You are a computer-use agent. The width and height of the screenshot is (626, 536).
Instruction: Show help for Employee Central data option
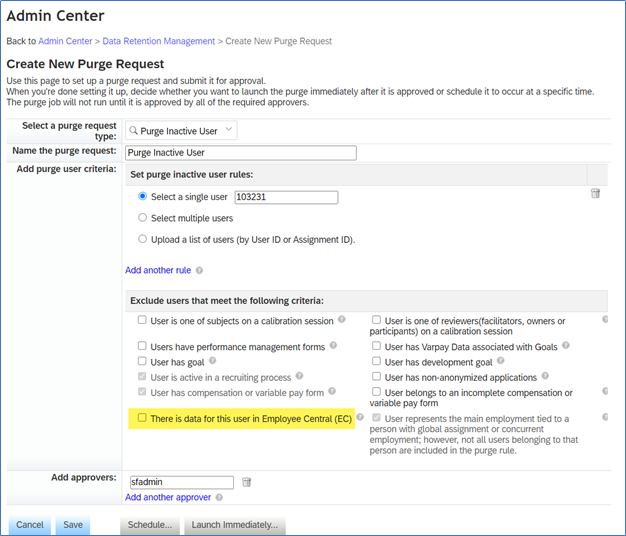pos(360,417)
